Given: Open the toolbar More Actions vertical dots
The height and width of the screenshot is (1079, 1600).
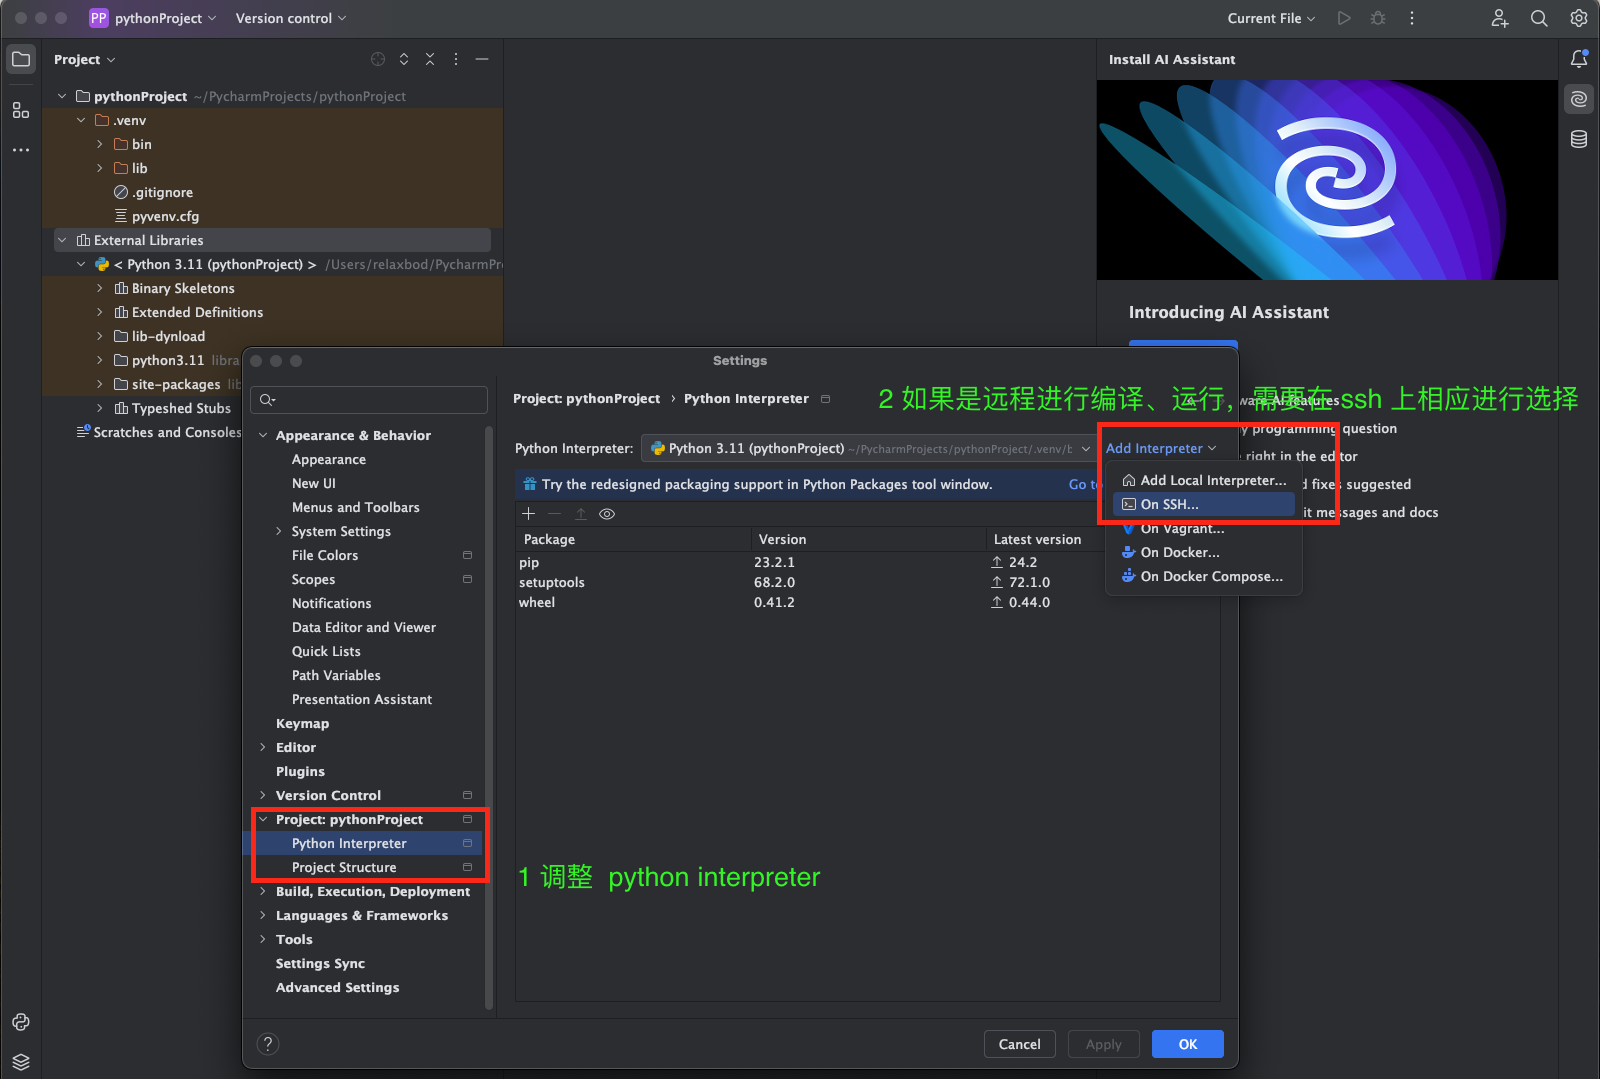Looking at the screenshot, I should [x=1412, y=18].
